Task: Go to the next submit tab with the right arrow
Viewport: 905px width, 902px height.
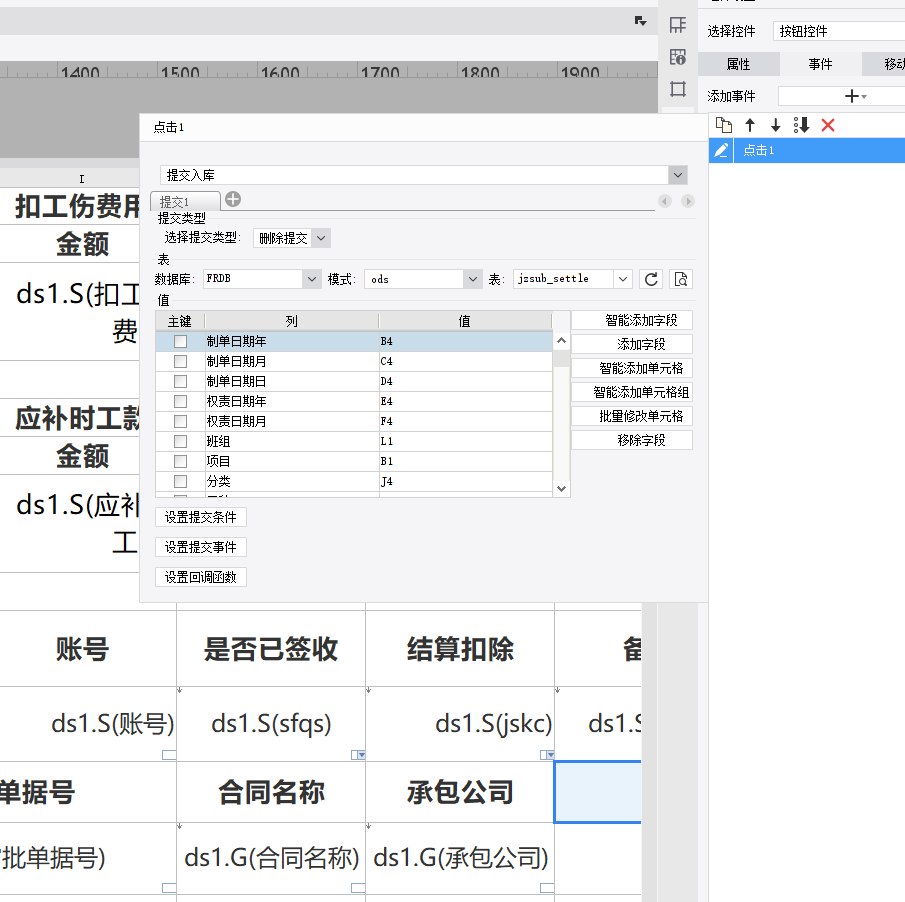Action: coord(687,201)
